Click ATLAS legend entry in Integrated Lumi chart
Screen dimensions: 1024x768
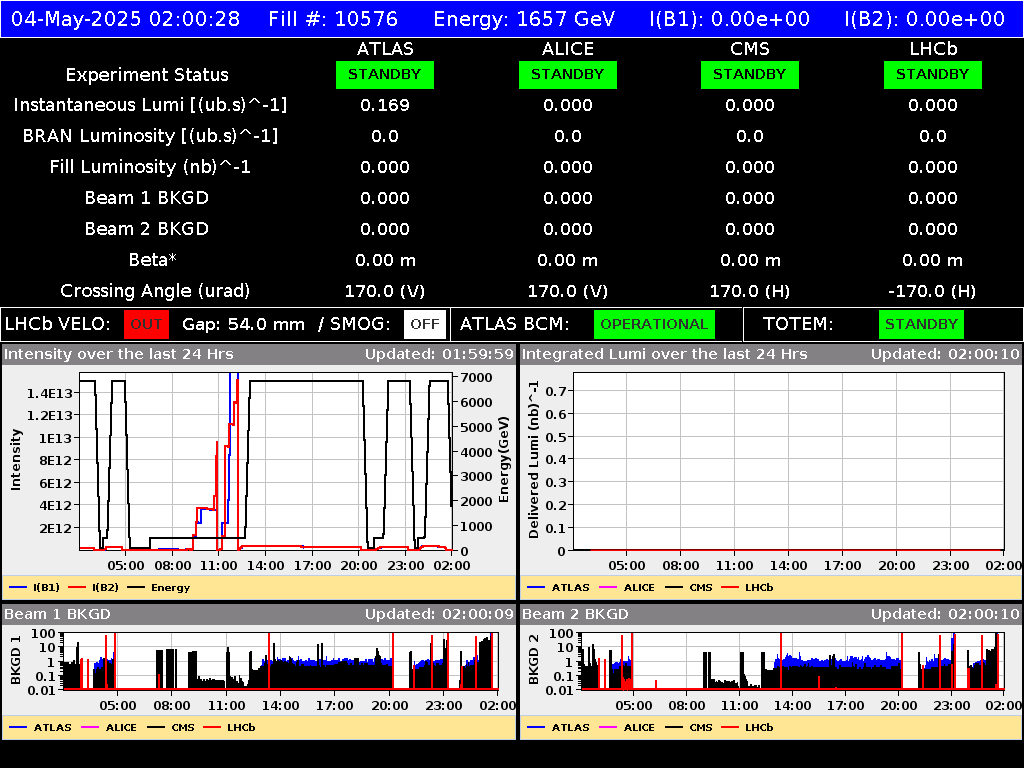click(x=558, y=588)
